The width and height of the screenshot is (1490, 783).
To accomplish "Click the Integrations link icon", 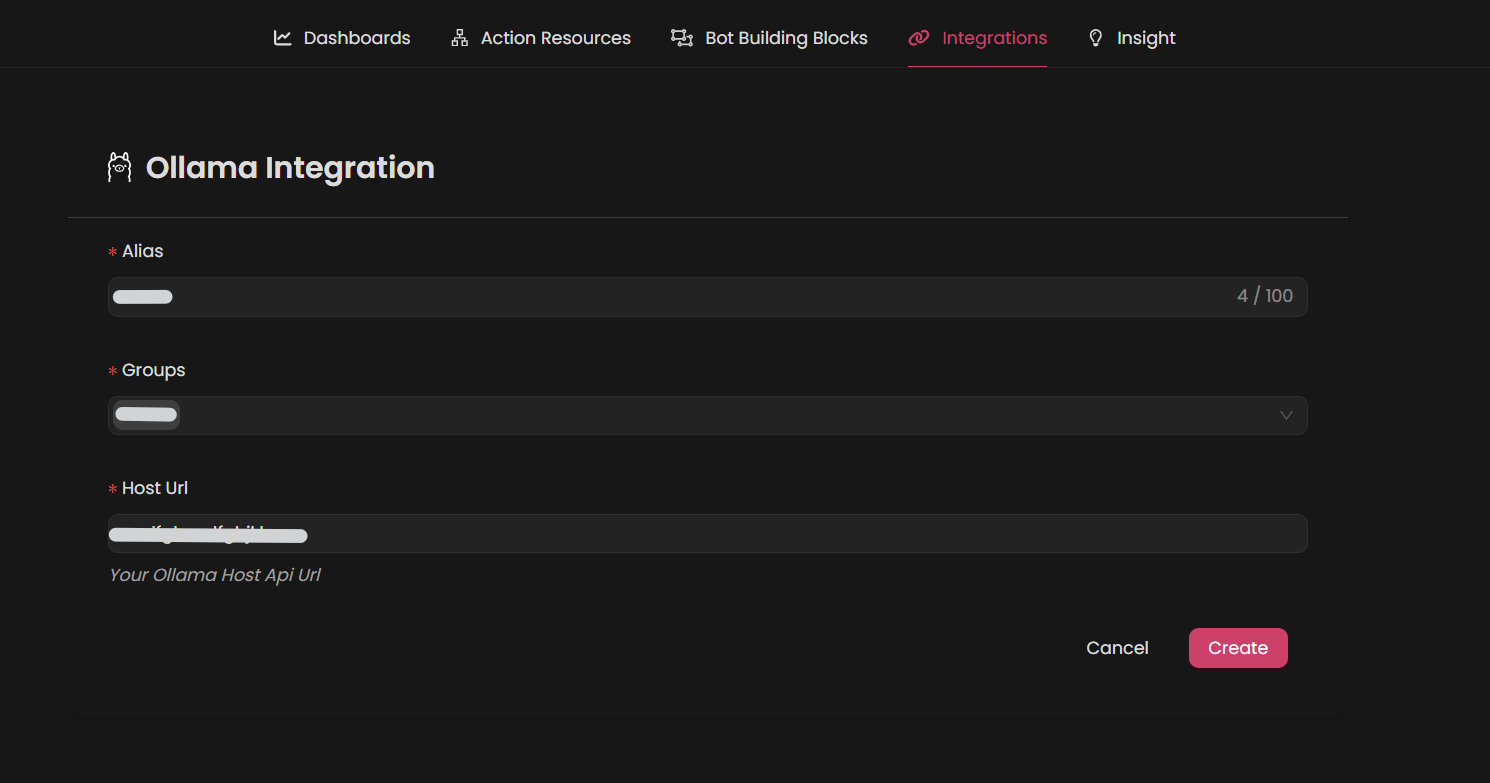I will (919, 38).
